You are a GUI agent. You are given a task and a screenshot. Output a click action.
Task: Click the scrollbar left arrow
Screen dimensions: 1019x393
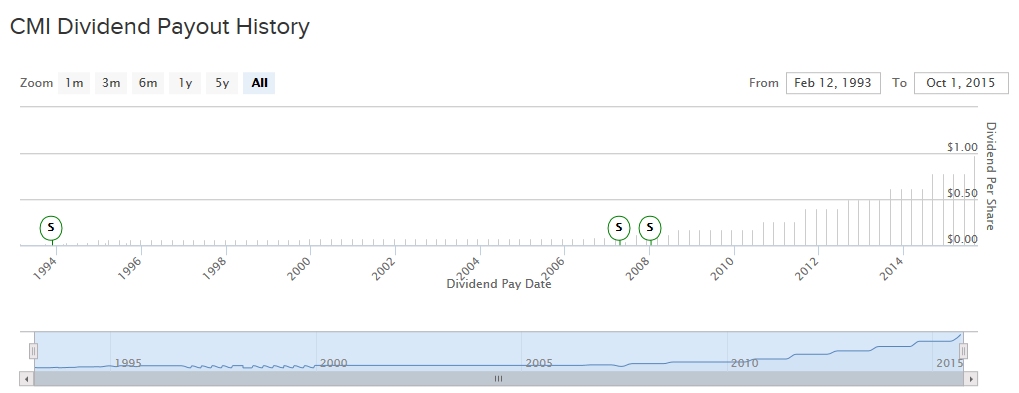[27, 379]
